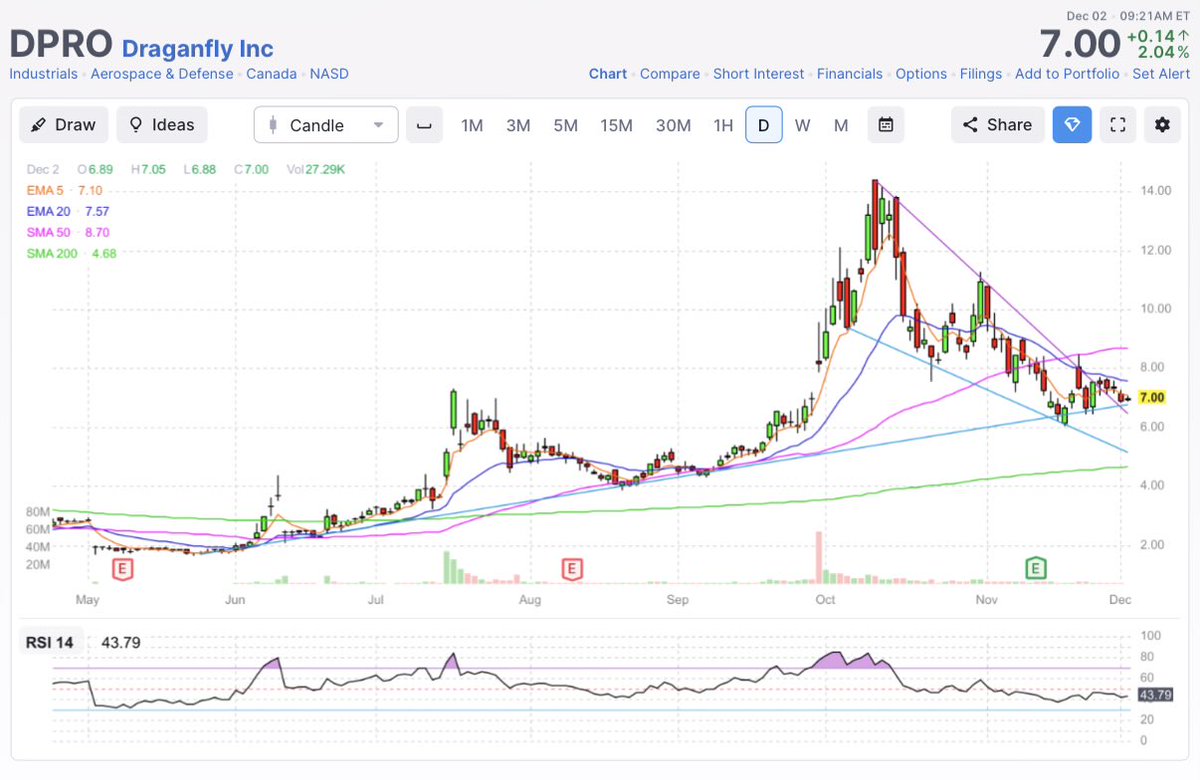This screenshot has width=1200, height=780.
Task: Click the blue diamond premium icon
Action: [x=1072, y=125]
